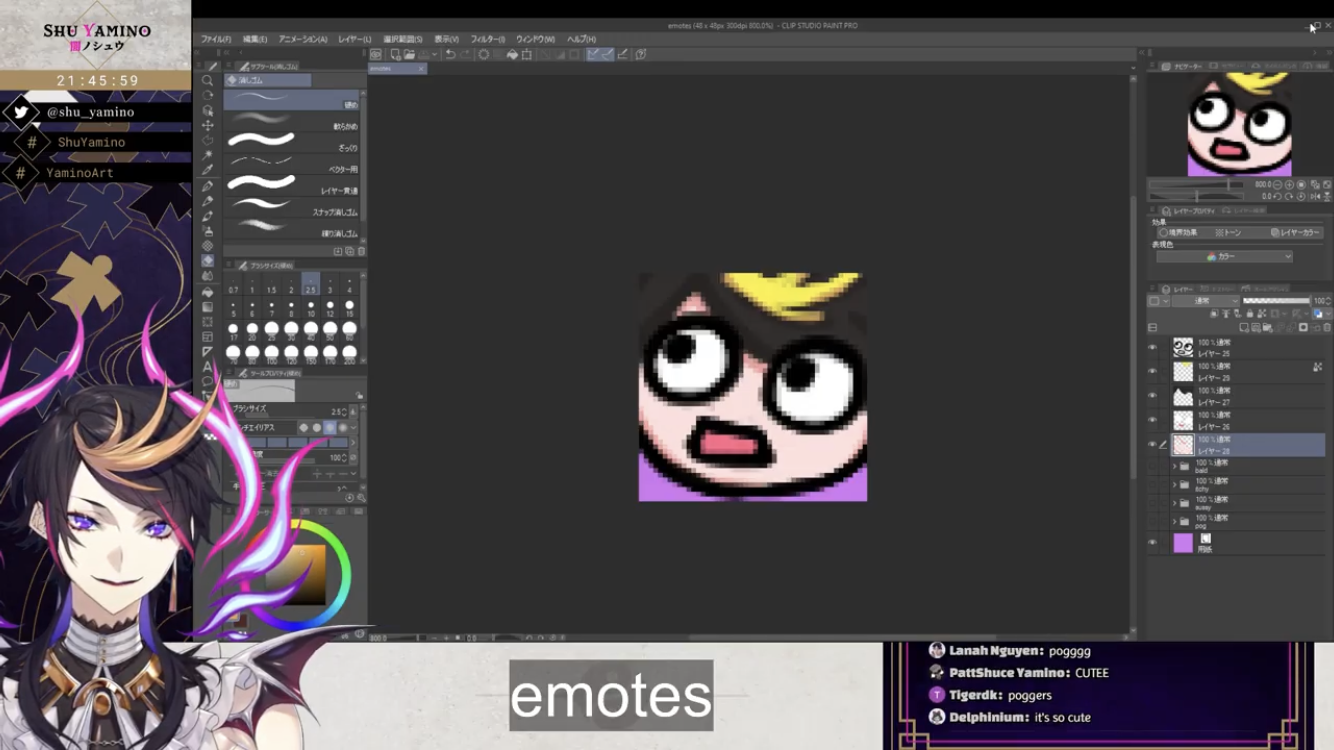Expand the pog layer folder
The width and height of the screenshot is (1334, 750).
coord(1175,521)
